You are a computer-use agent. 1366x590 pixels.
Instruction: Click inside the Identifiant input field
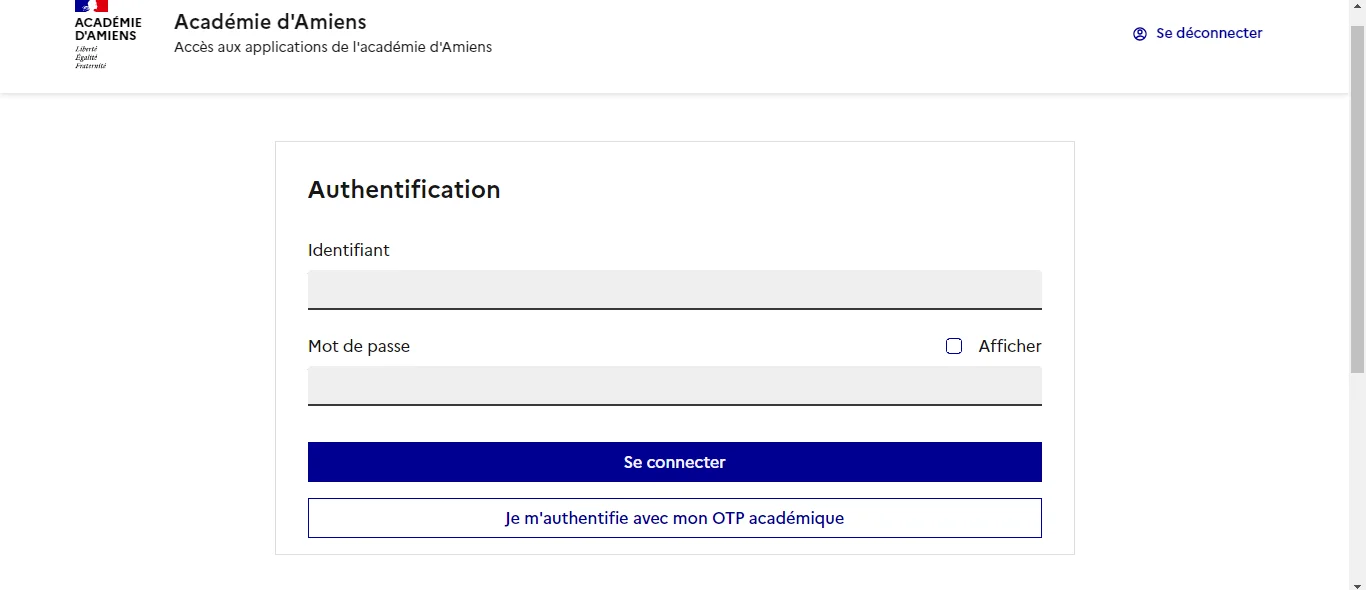674,289
